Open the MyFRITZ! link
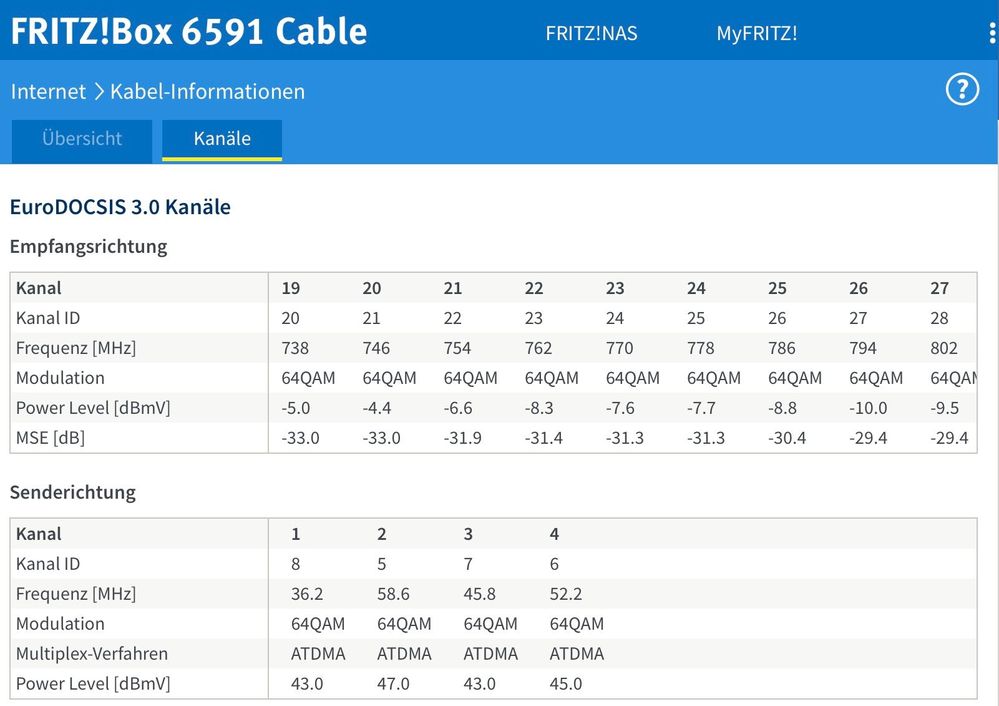Viewport: 999px width, 706px height. (x=757, y=33)
